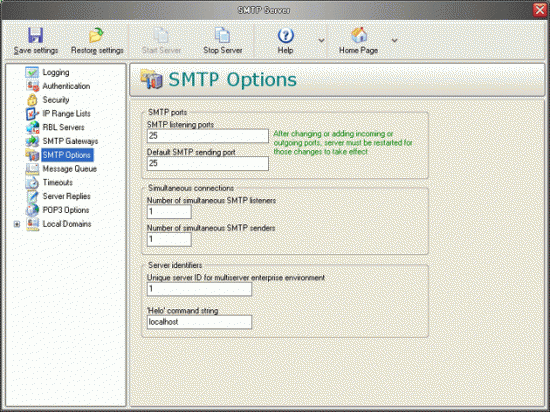Click the 'Helo' command string field
Image resolution: width=550 pixels, height=412 pixels.
tap(199, 322)
